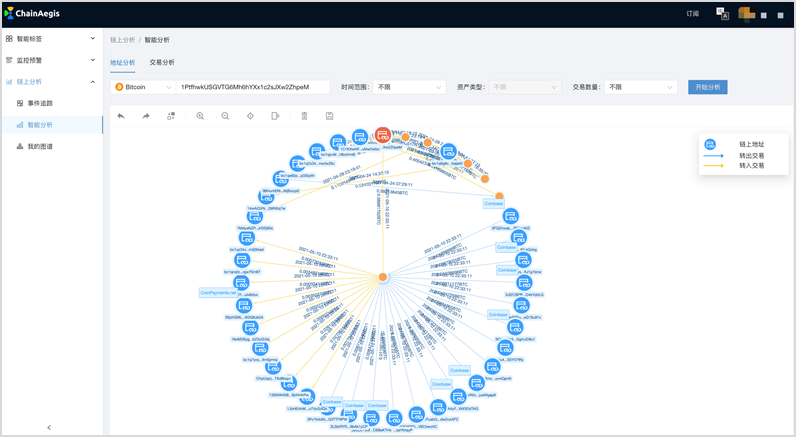Image resolution: width=796 pixels, height=437 pixels.
Task: Collapse the sidebar with left arrow
Action: (49, 427)
